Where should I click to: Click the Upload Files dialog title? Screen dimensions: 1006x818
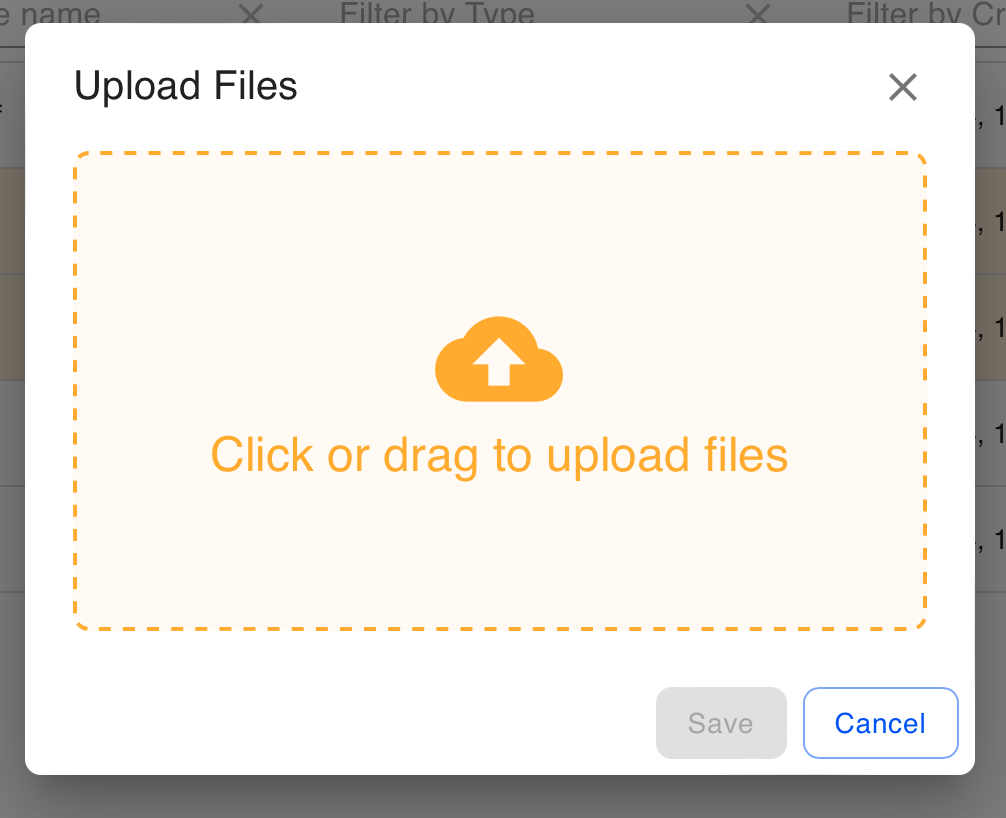click(x=185, y=86)
